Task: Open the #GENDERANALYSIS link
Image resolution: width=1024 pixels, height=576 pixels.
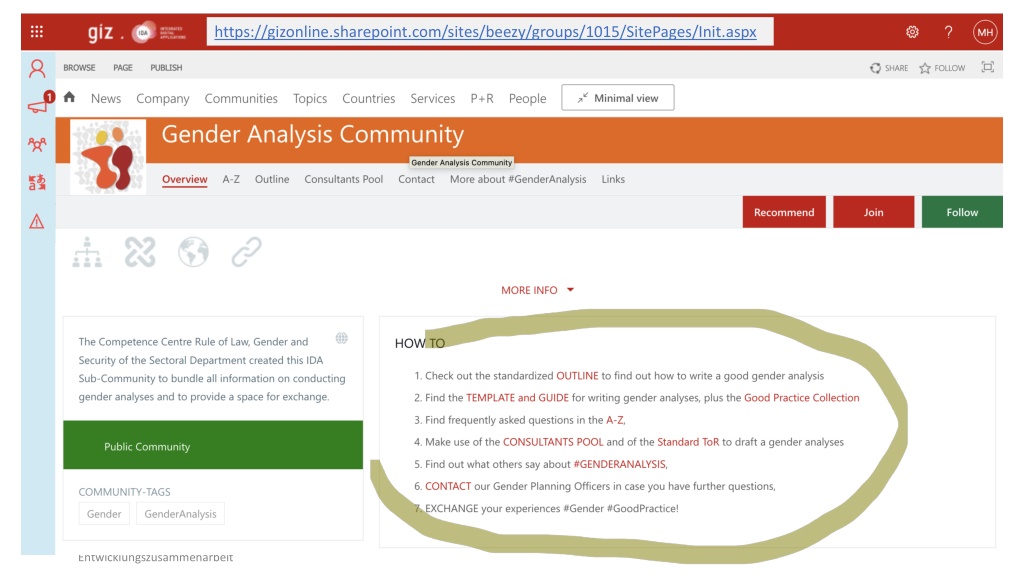Action: (x=619, y=464)
